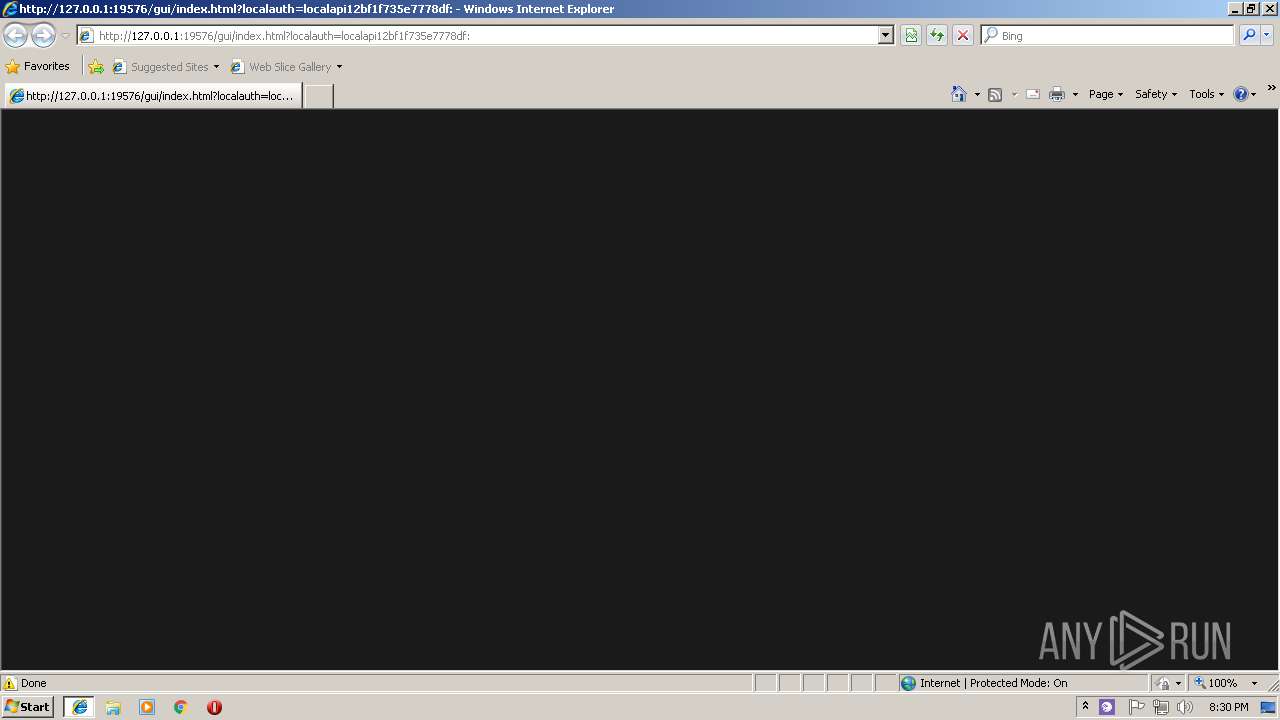Click the address bar URL field
1280x720 pixels.
(477, 35)
